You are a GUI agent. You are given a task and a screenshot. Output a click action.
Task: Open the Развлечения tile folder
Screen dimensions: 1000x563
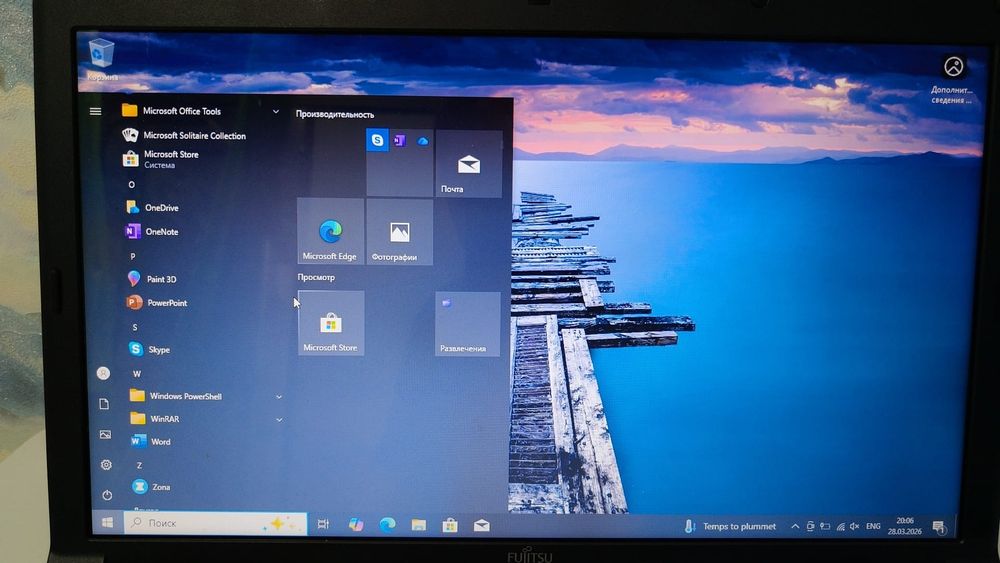pos(467,324)
